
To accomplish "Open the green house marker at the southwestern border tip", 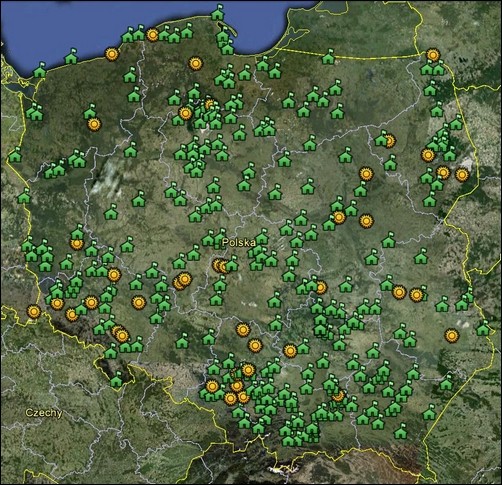I will coord(116,380).
